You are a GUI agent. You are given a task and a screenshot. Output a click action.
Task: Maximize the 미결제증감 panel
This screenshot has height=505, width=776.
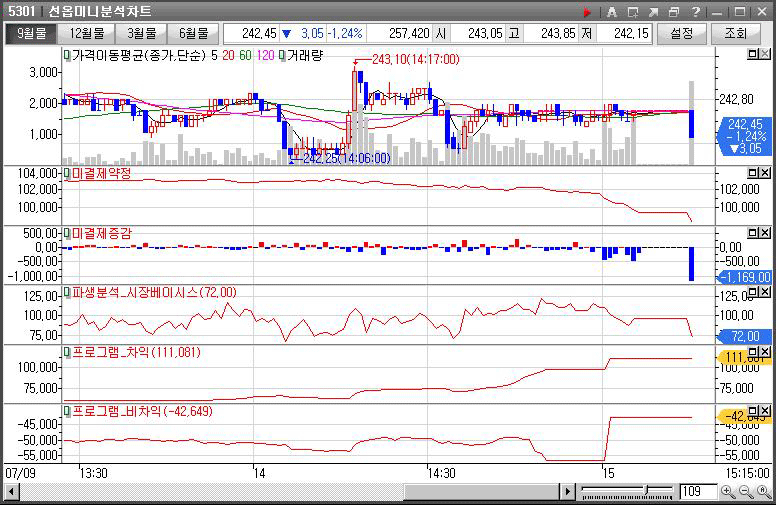(x=753, y=232)
